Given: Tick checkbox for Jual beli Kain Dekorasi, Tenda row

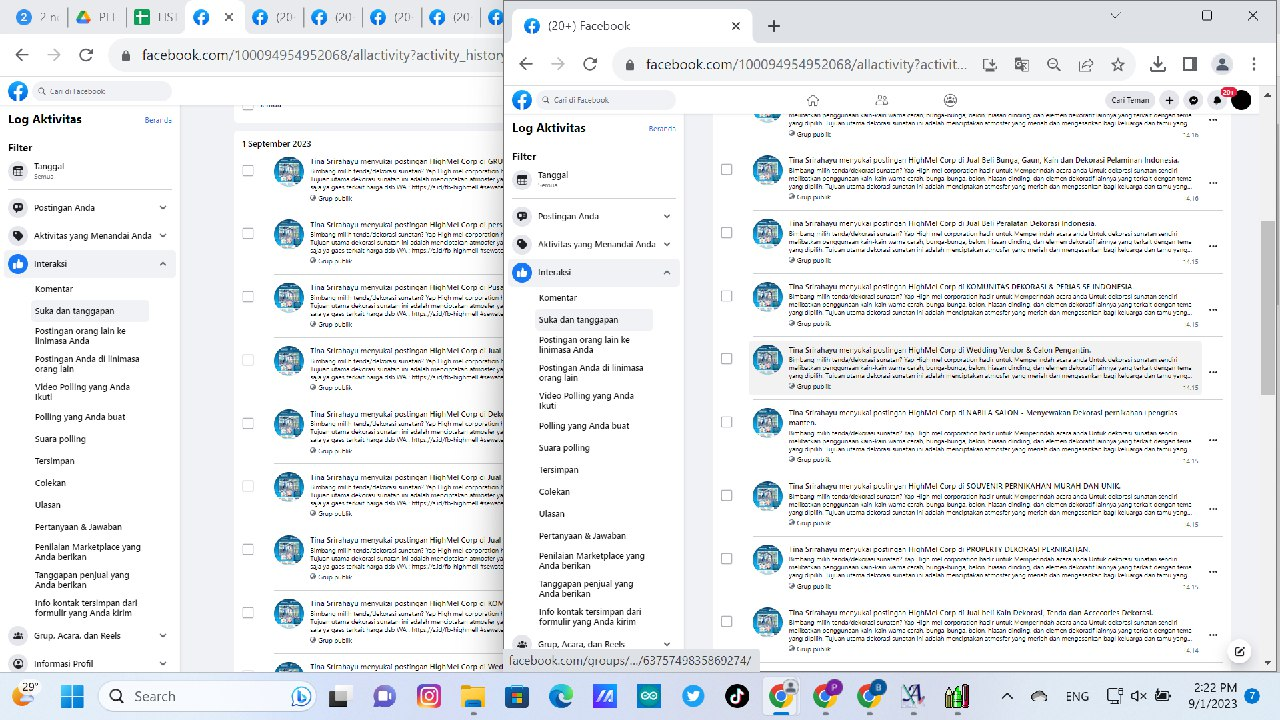Looking at the screenshot, I should click(x=726, y=622).
